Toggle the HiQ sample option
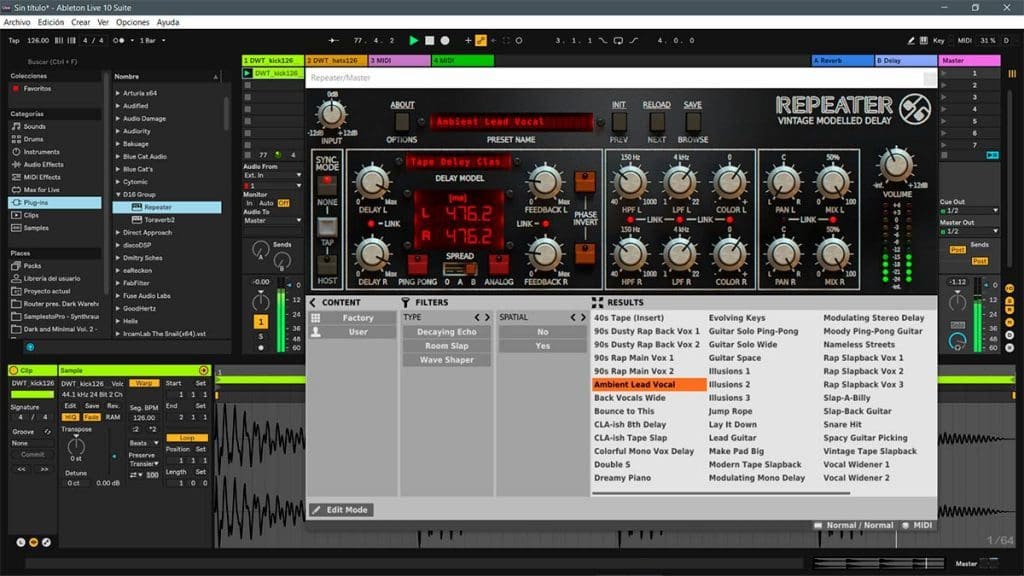Image resolution: width=1024 pixels, height=576 pixels. (x=70, y=417)
